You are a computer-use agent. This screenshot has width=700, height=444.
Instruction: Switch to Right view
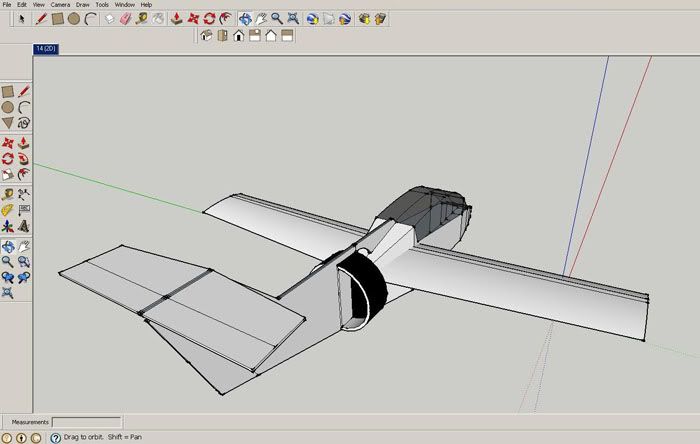(x=255, y=35)
